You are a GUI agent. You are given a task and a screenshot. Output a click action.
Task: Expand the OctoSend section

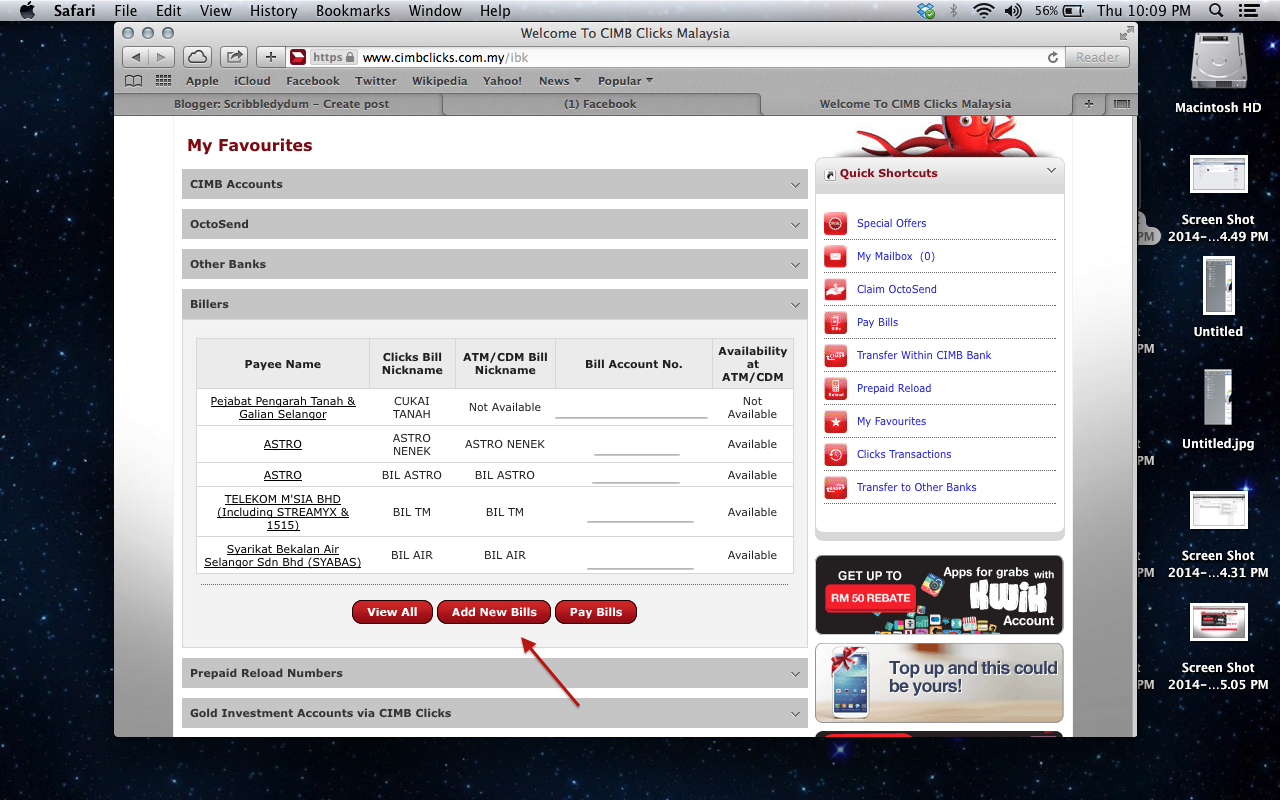pyautogui.click(x=495, y=224)
